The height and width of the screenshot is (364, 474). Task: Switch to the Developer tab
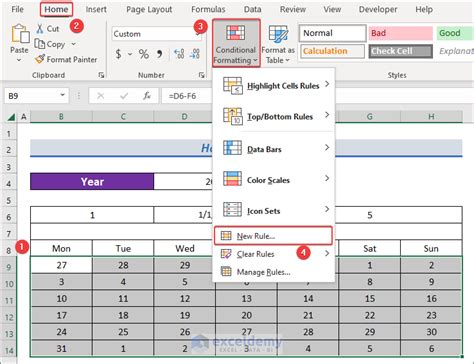(378, 9)
